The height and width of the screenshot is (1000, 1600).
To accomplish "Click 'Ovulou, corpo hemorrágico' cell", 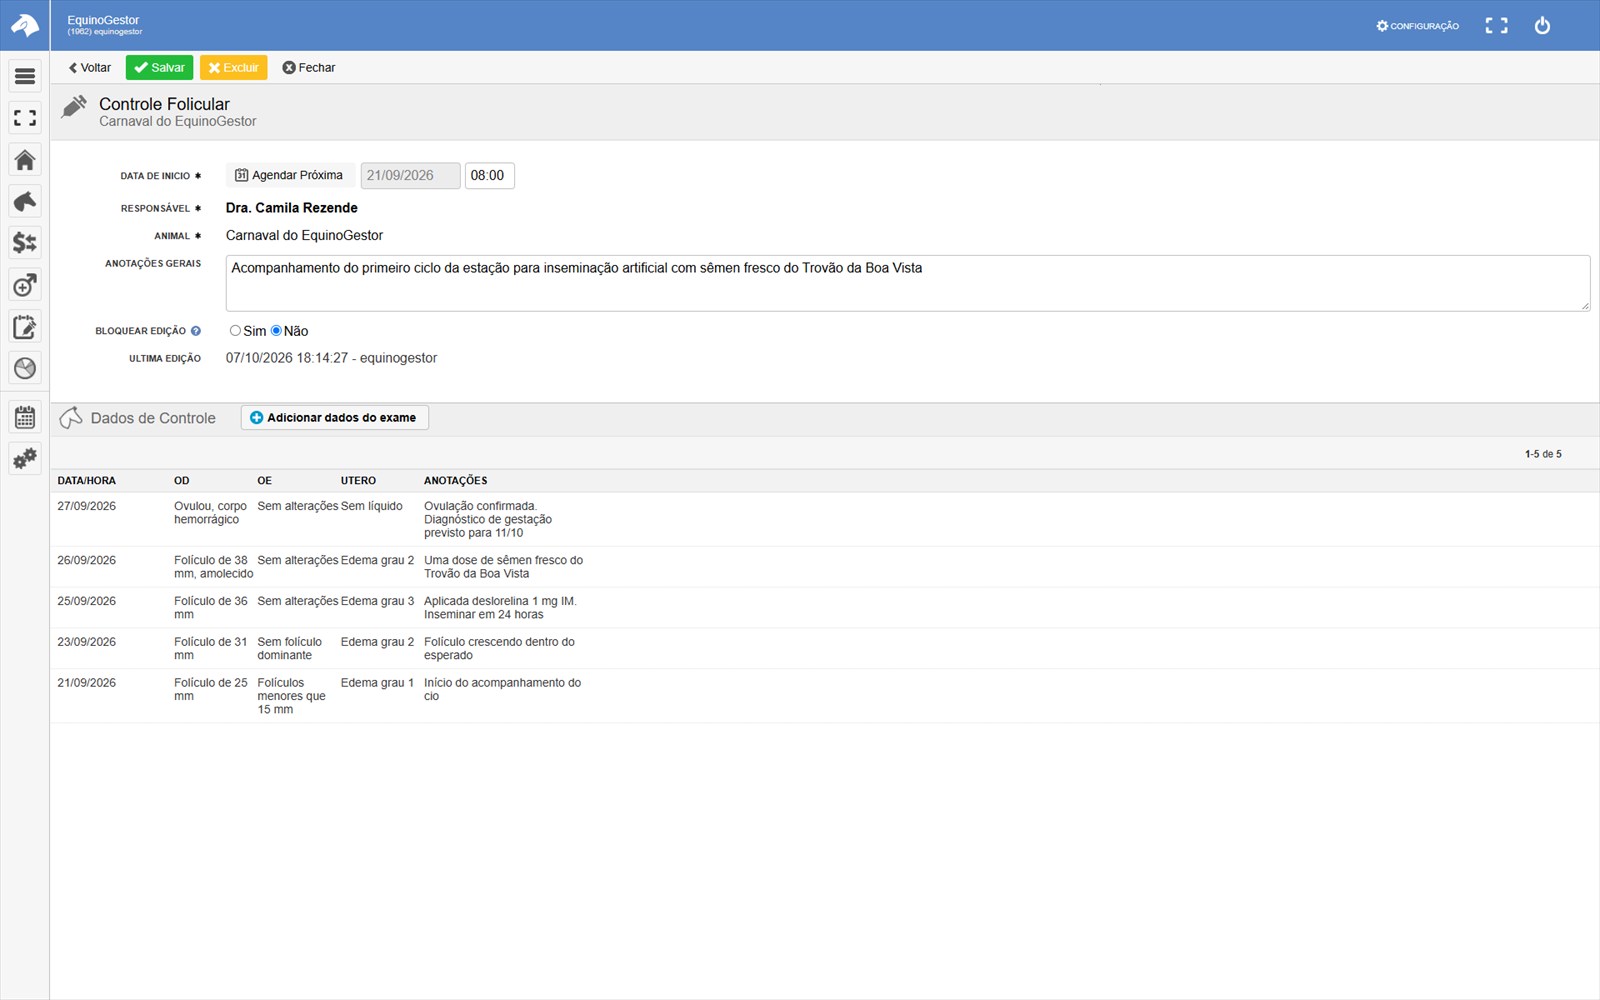I will (210, 513).
